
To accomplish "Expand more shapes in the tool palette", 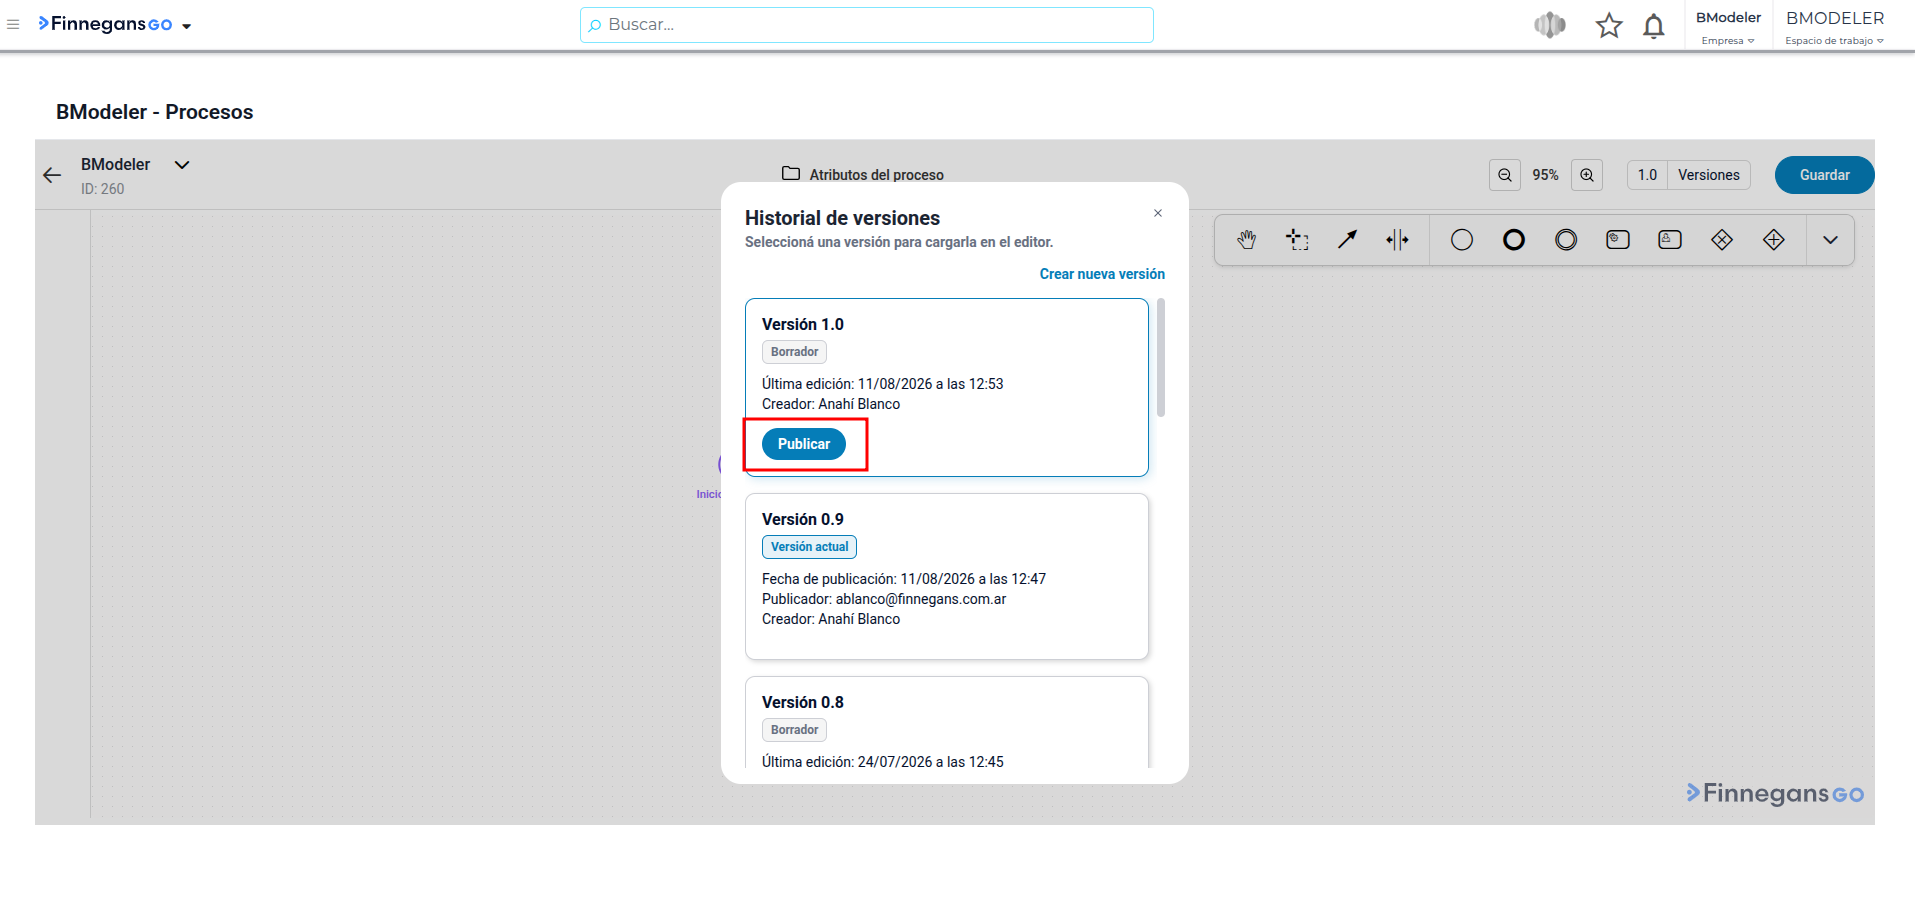I will 1830,240.
